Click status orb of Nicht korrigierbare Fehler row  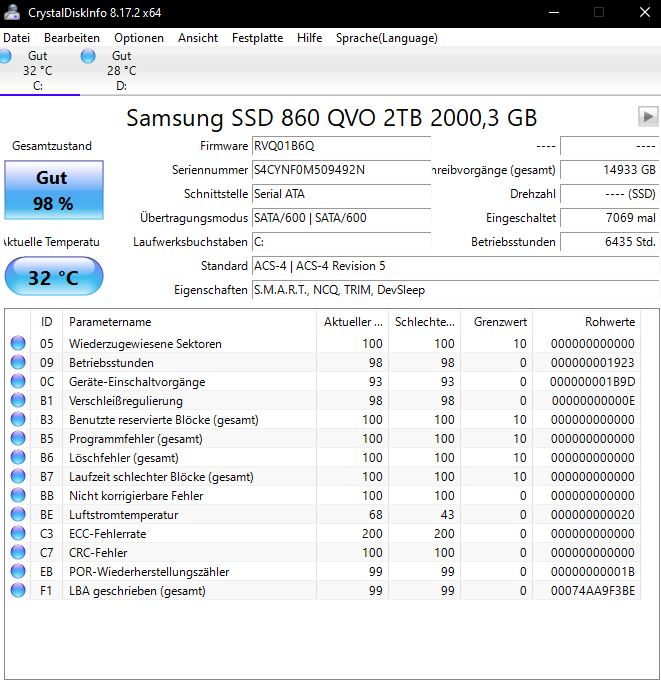[x=18, y=495]
